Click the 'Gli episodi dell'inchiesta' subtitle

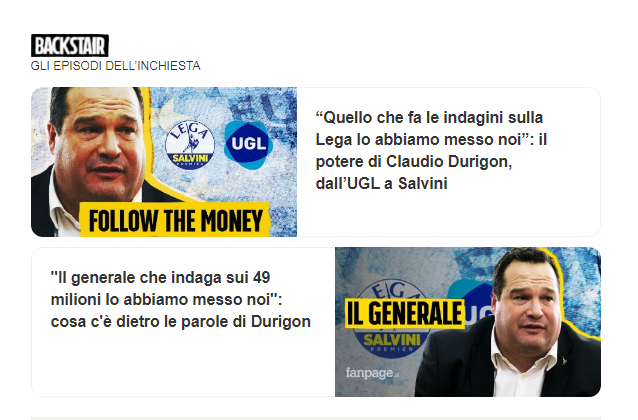click(x=116, y=66)
